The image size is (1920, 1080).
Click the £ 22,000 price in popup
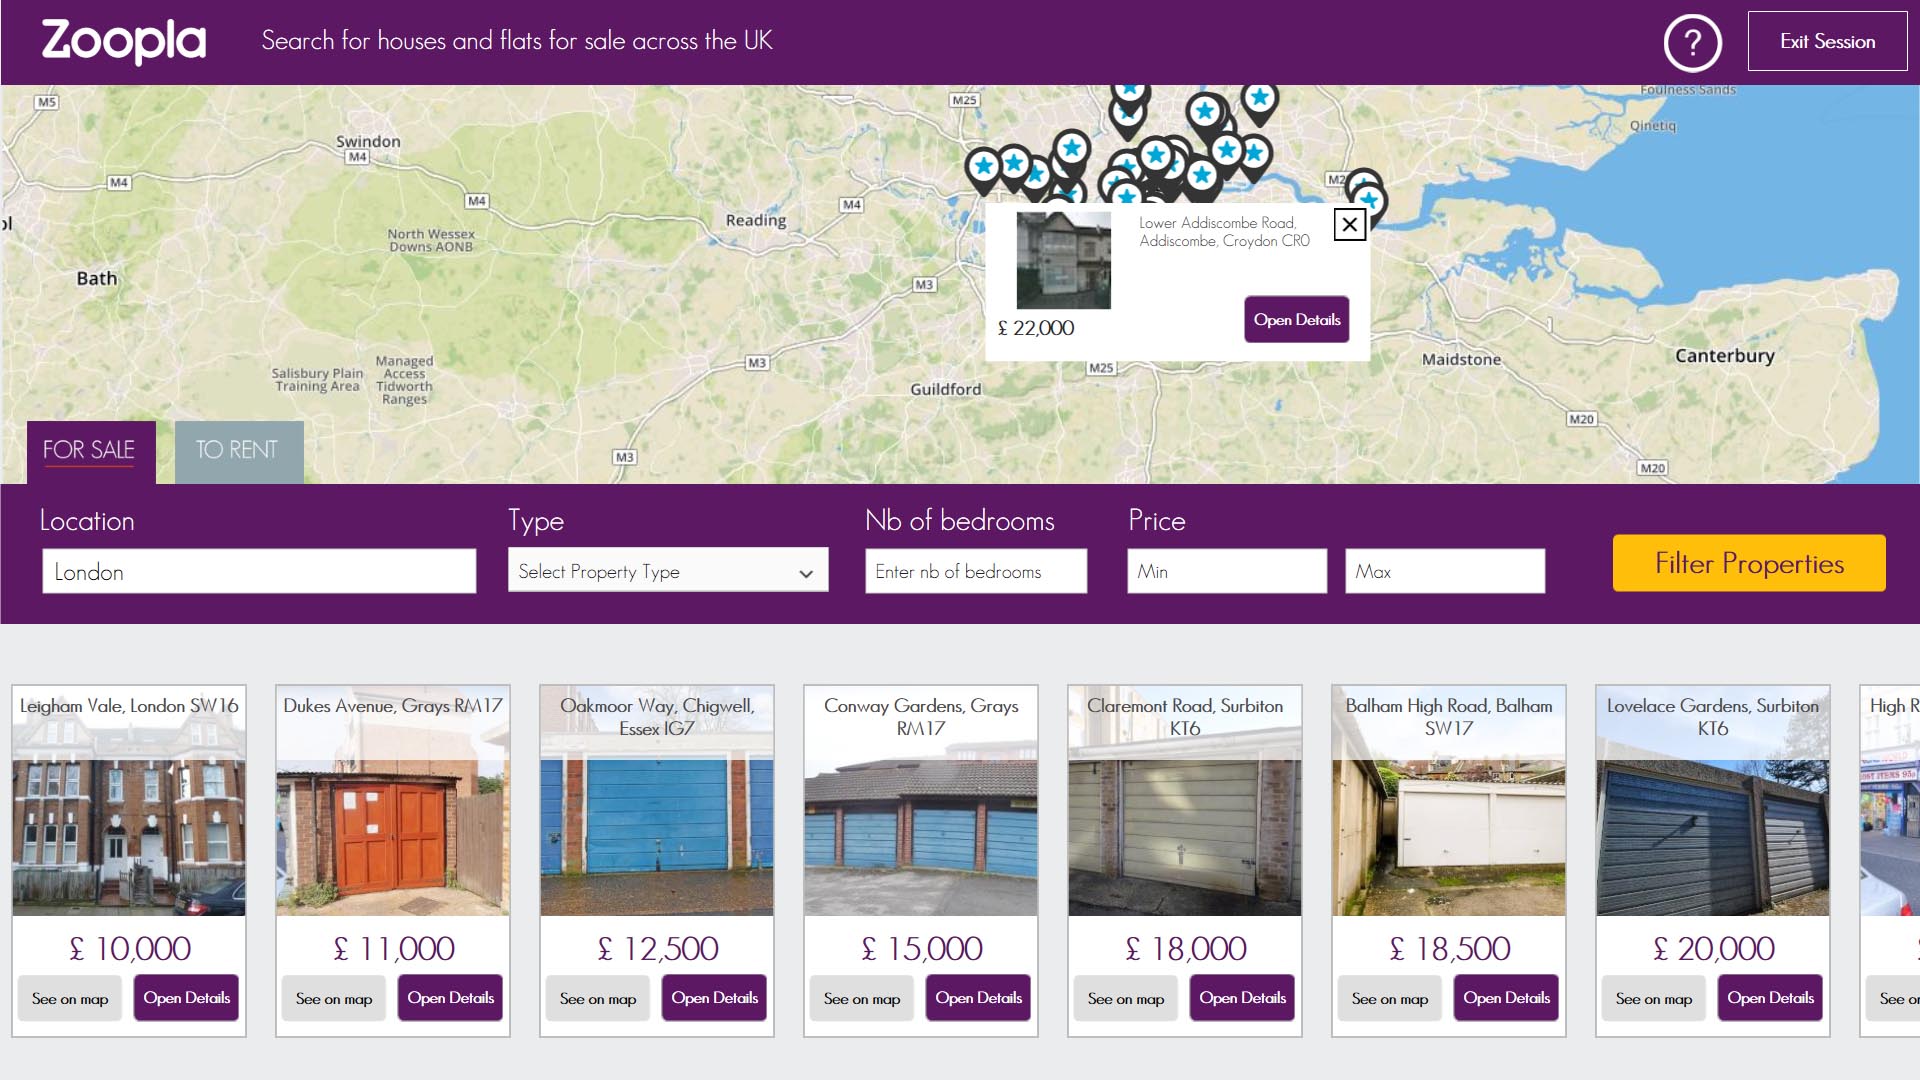coord(1036,328)
